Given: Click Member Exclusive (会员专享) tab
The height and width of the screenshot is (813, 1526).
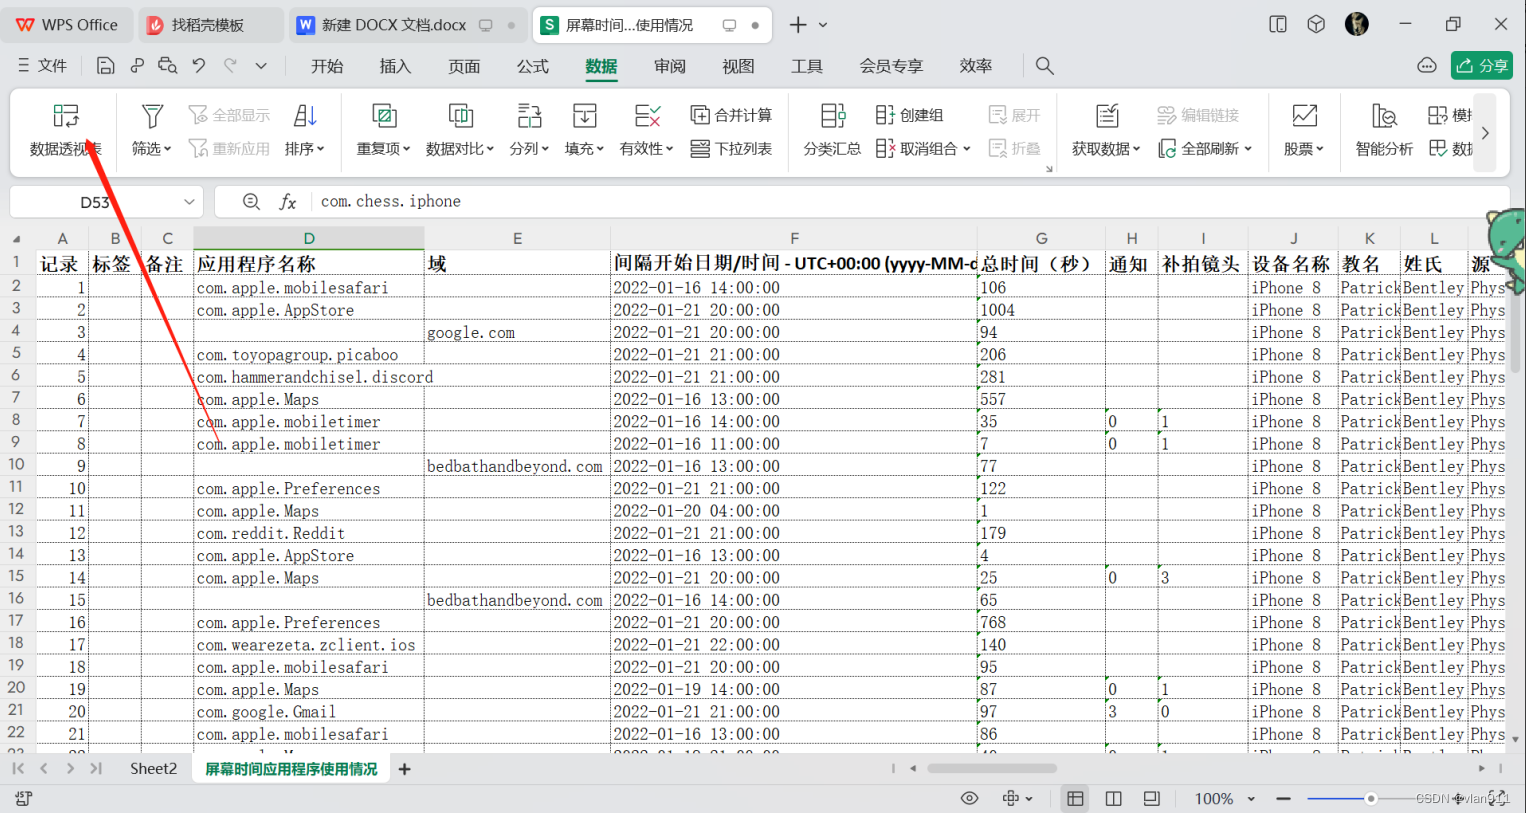Looking at the screenshot, I should click(891, 66).
